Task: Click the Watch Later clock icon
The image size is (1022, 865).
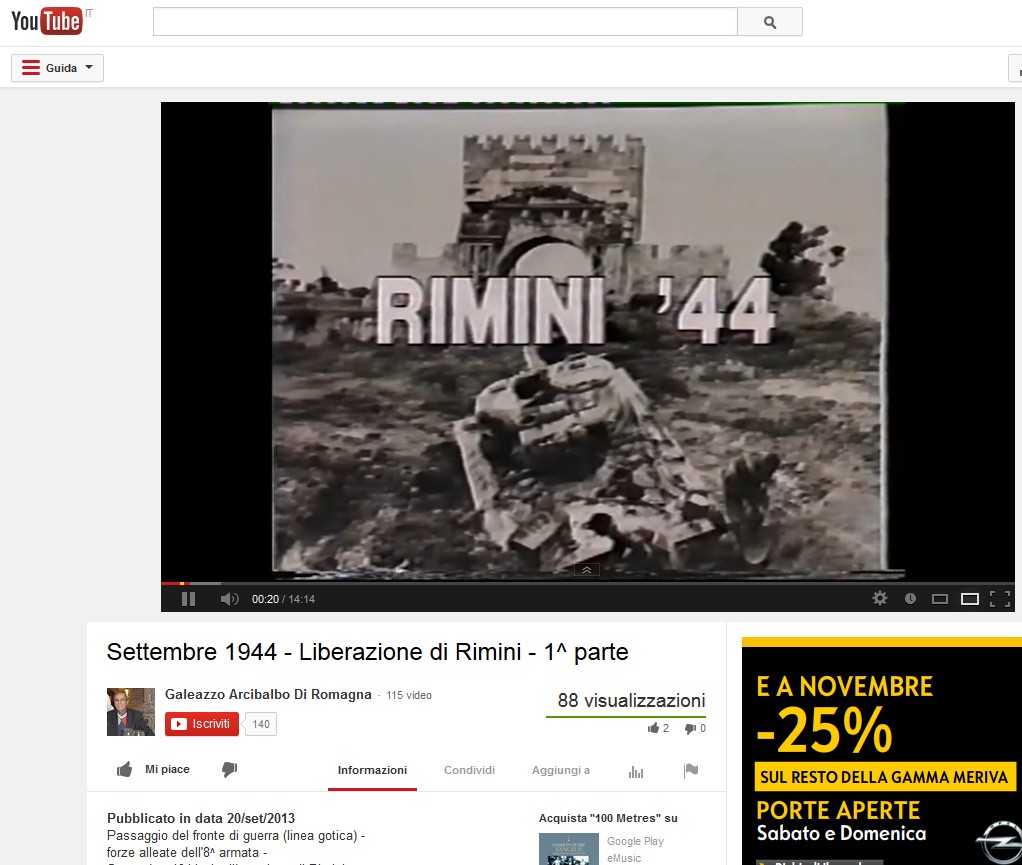Action: click(911, 598)
